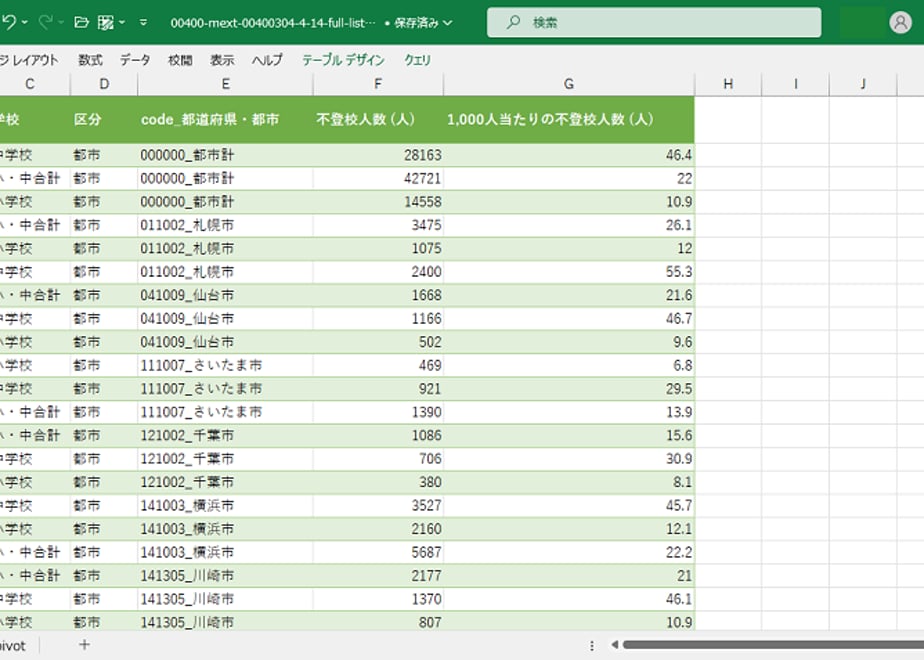Select cell with value 28163
This screenshot has width=924, height=660.
coord(378,155)
